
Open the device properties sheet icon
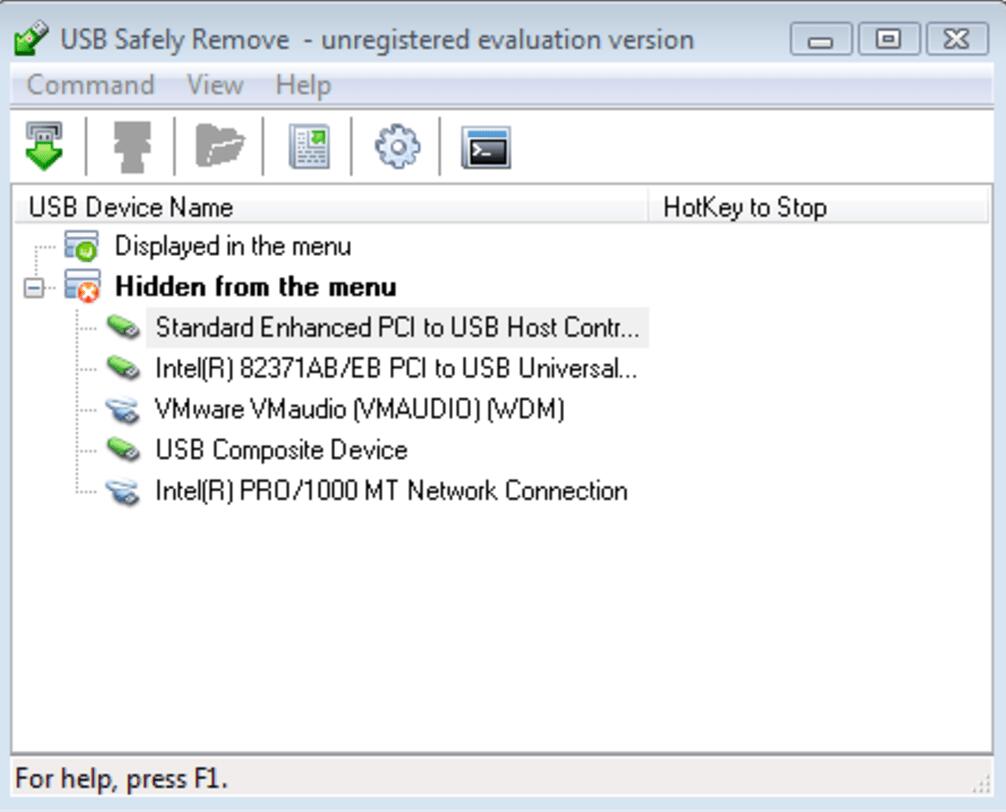point(309,147)
